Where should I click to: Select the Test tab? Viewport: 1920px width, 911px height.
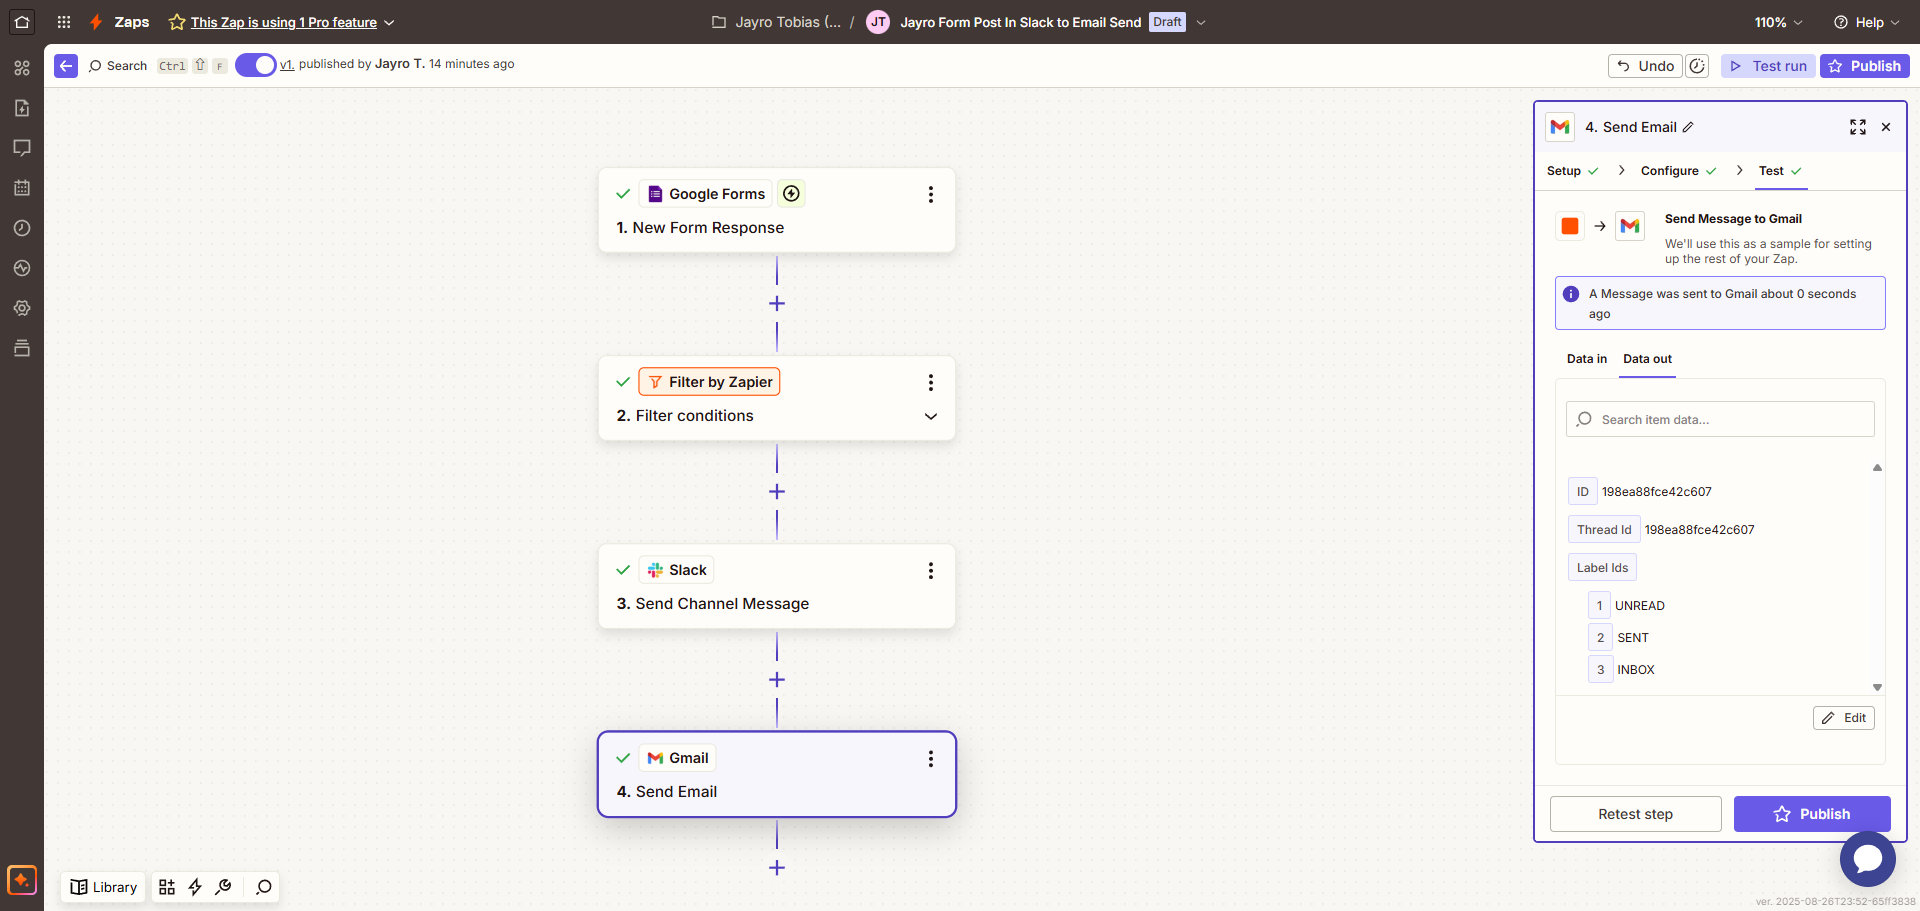pos(1780,171)
